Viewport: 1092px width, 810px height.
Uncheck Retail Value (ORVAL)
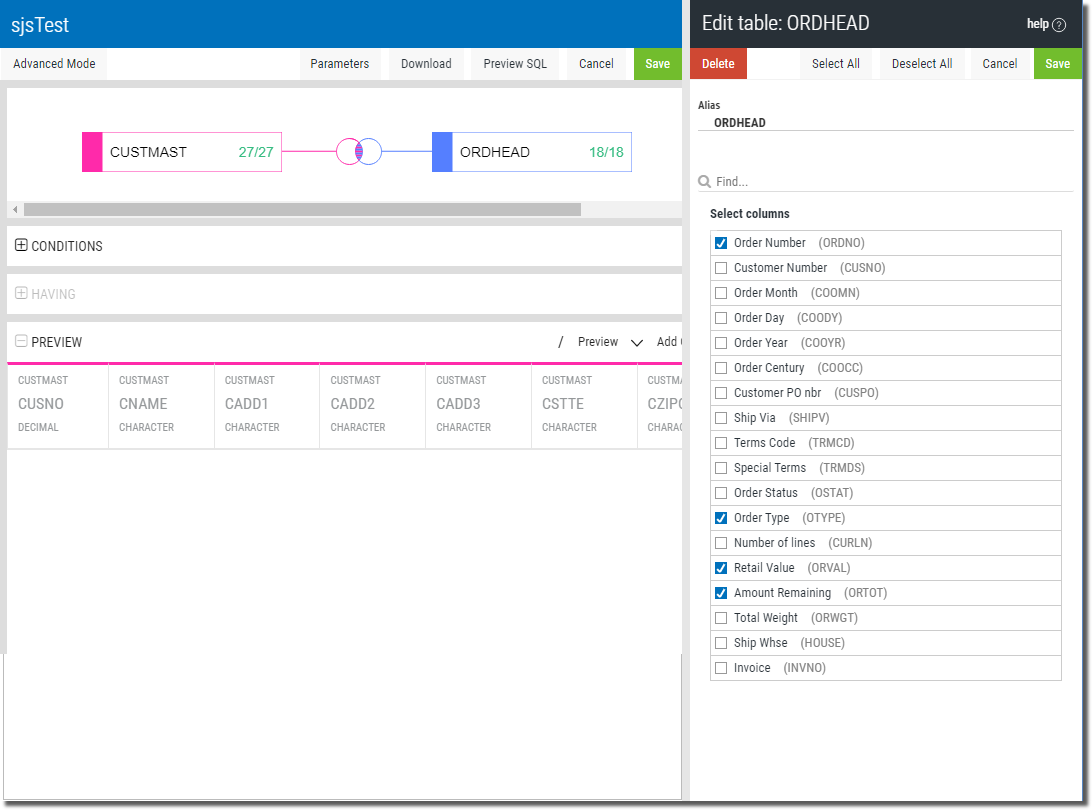click(x=721, y=567)
